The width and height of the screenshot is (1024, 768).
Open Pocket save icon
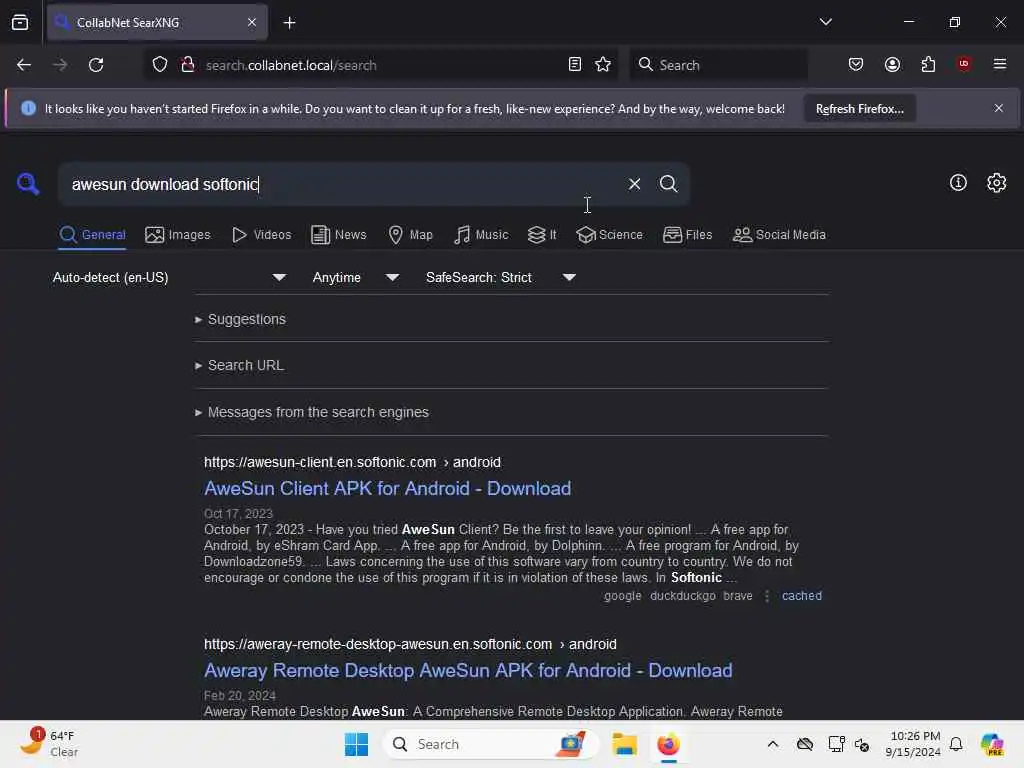(856, 65)
